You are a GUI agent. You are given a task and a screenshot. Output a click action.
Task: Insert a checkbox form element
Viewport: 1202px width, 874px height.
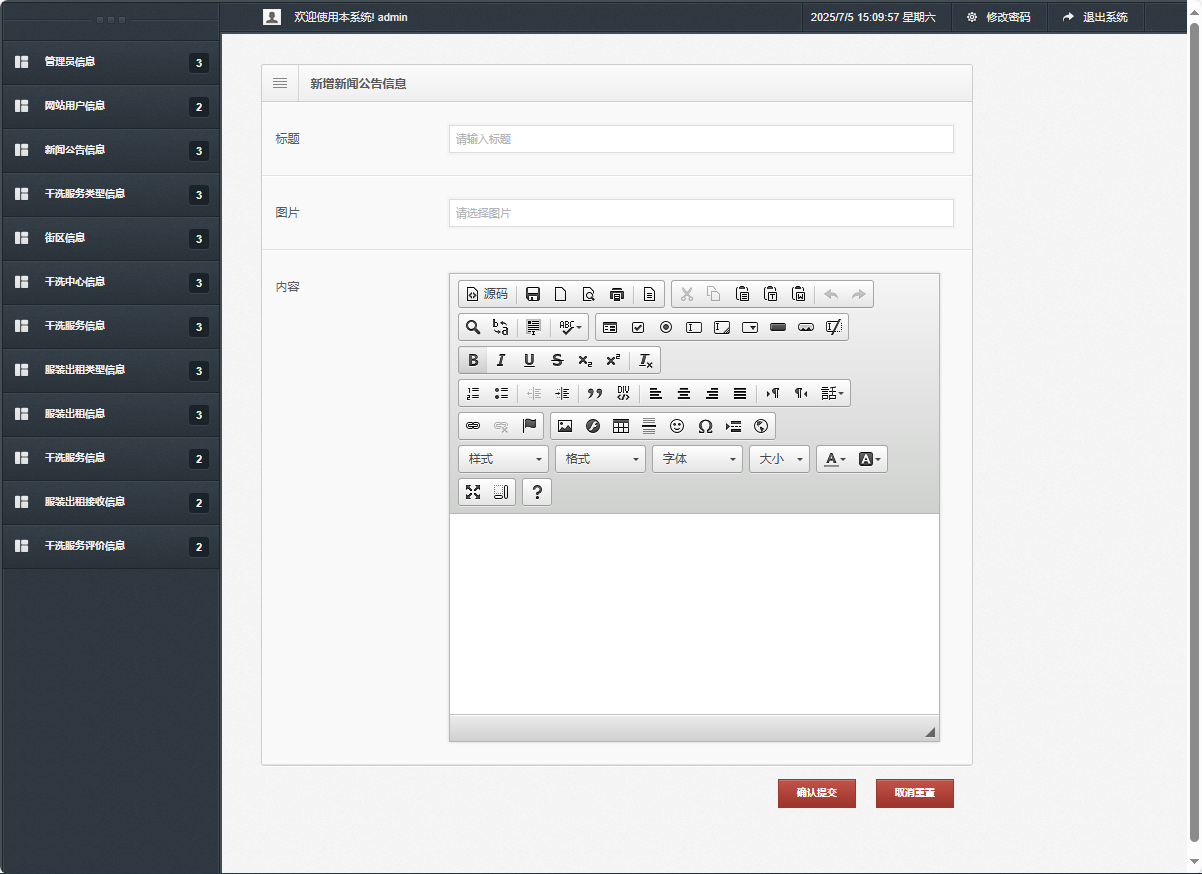pos(638,327)
